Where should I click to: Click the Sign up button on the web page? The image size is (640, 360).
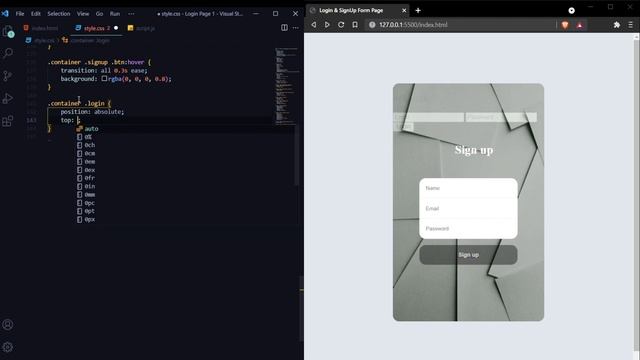click(468, 255)
